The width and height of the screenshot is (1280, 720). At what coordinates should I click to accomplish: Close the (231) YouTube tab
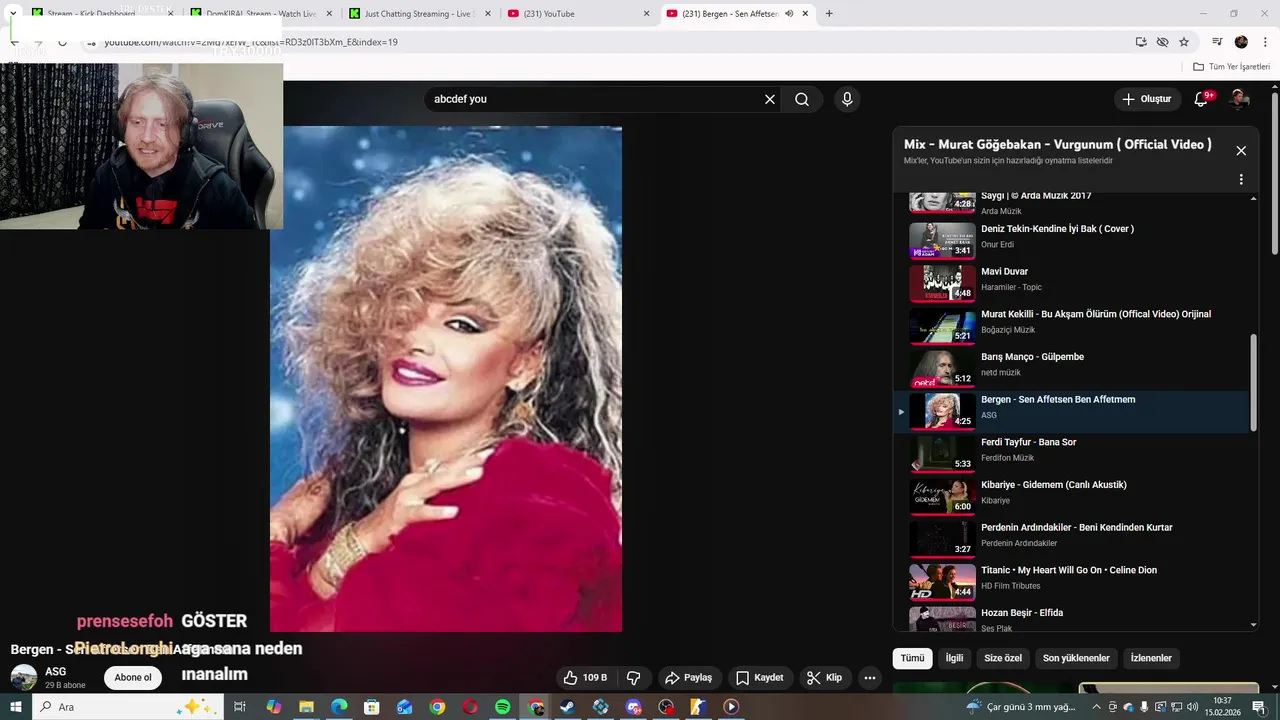(x=646, y=14)
